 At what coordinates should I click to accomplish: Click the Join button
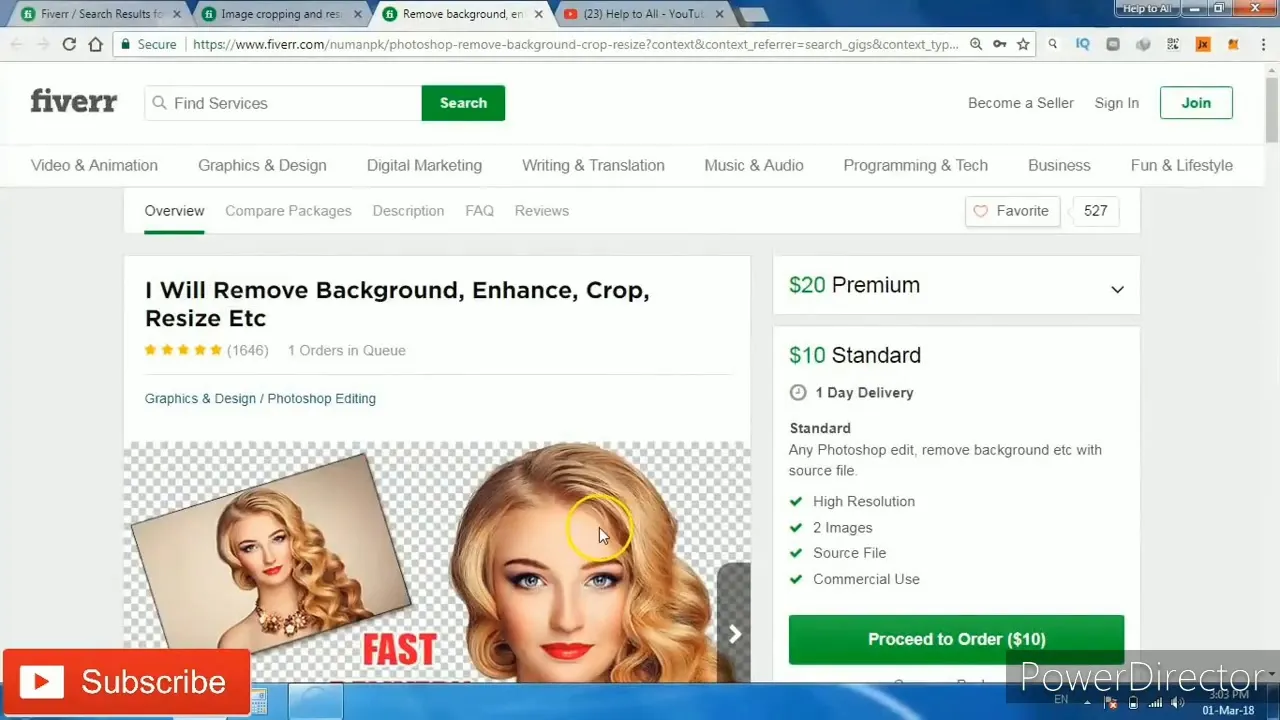pos(1196,103)
